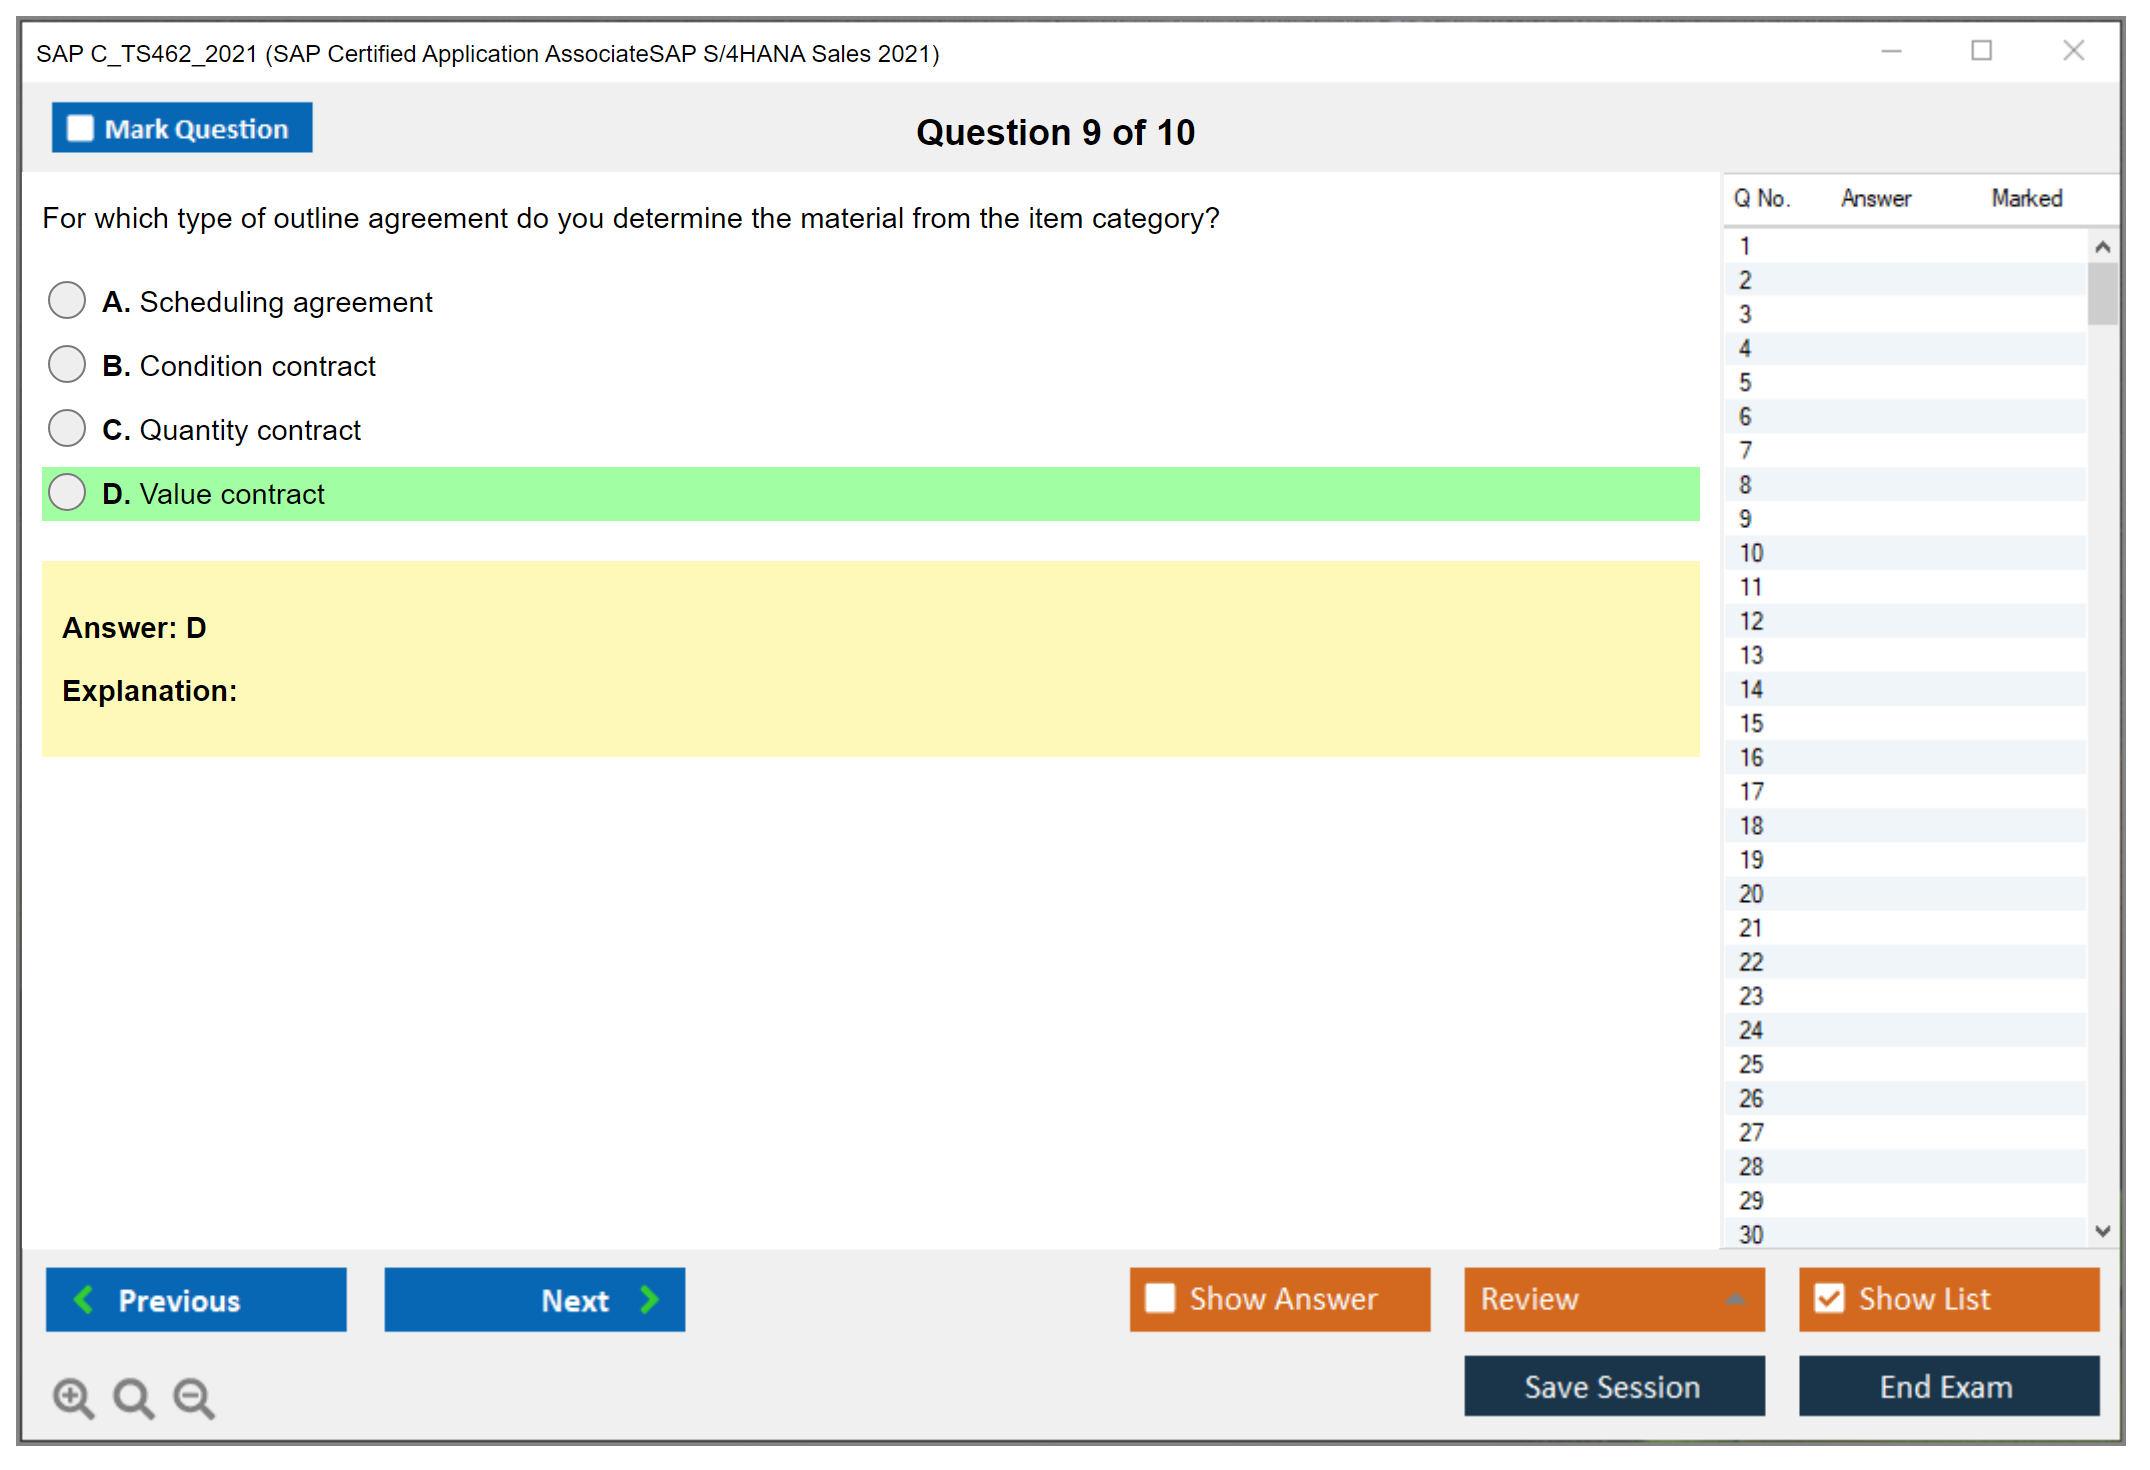
Task: Go to the Next question
Action: click(534, 1300)
